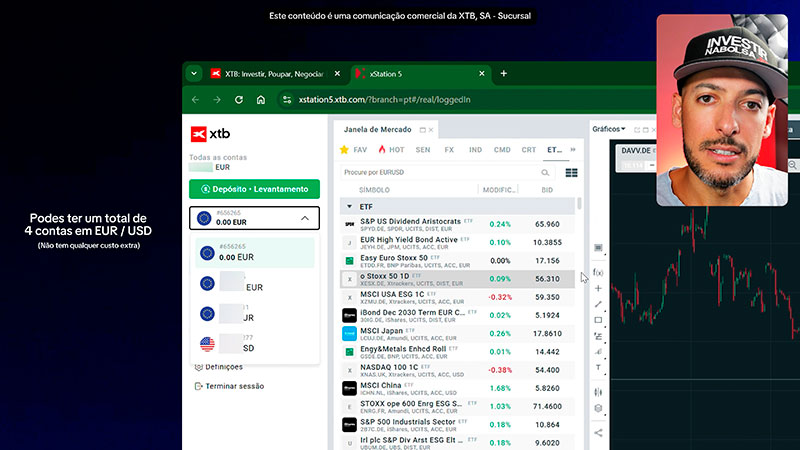Select the crosshair tool
Viewport: 800px width, 450px height.
tap(598, 288)
